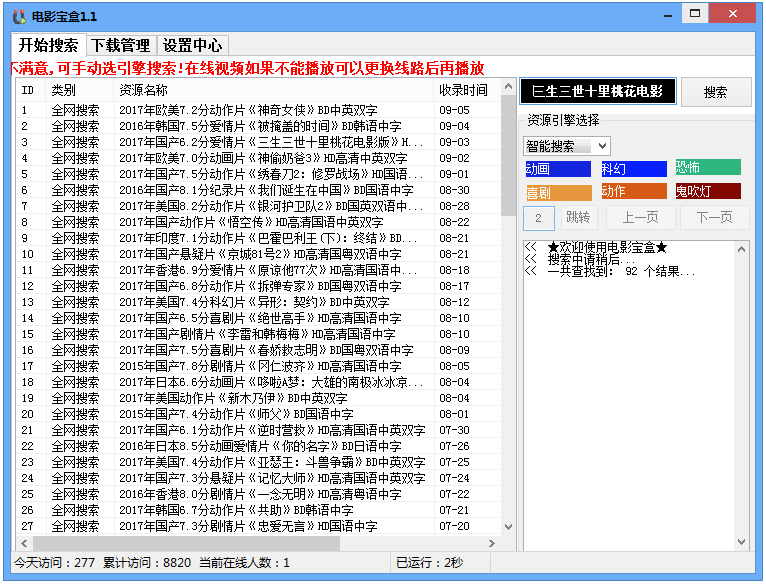Open the 设置中心 tab
Screen dimensions: 766x584
(193, 46)
